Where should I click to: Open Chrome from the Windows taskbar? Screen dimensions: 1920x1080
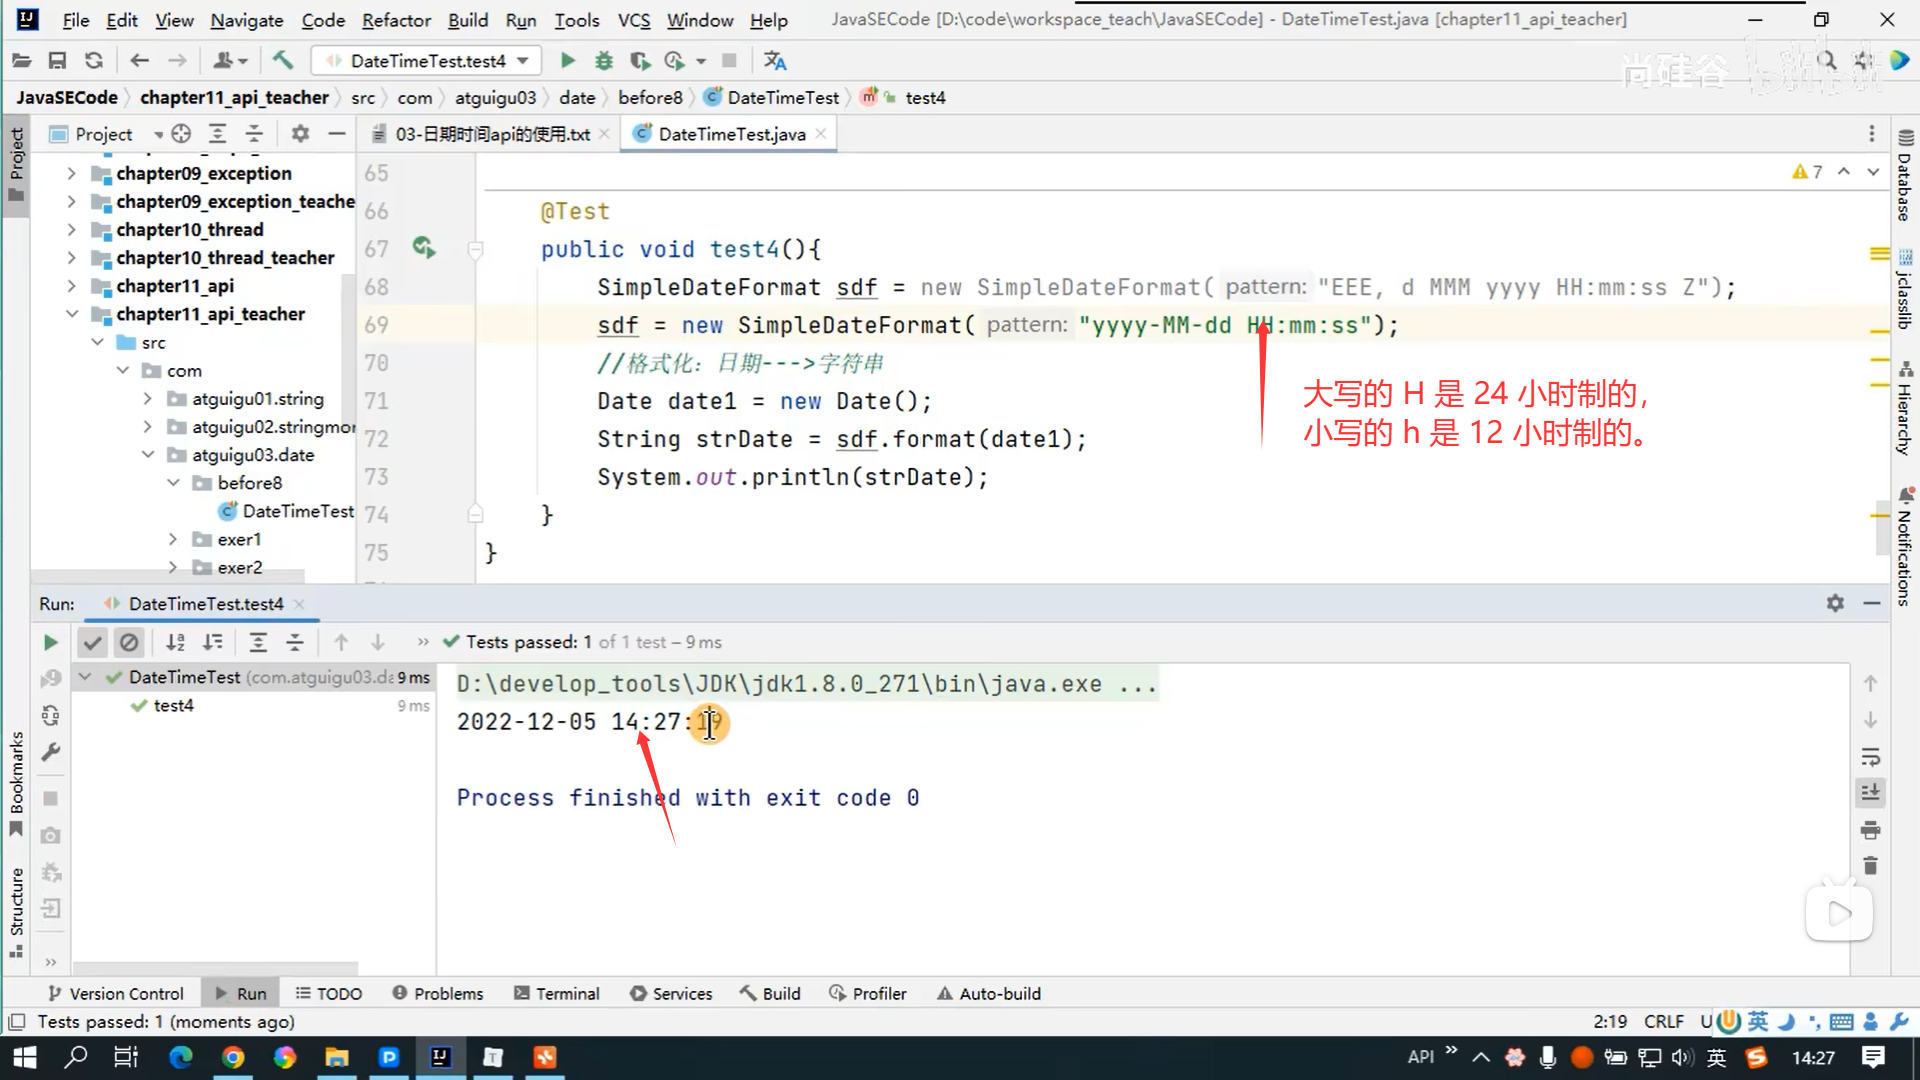[233, 1057]
